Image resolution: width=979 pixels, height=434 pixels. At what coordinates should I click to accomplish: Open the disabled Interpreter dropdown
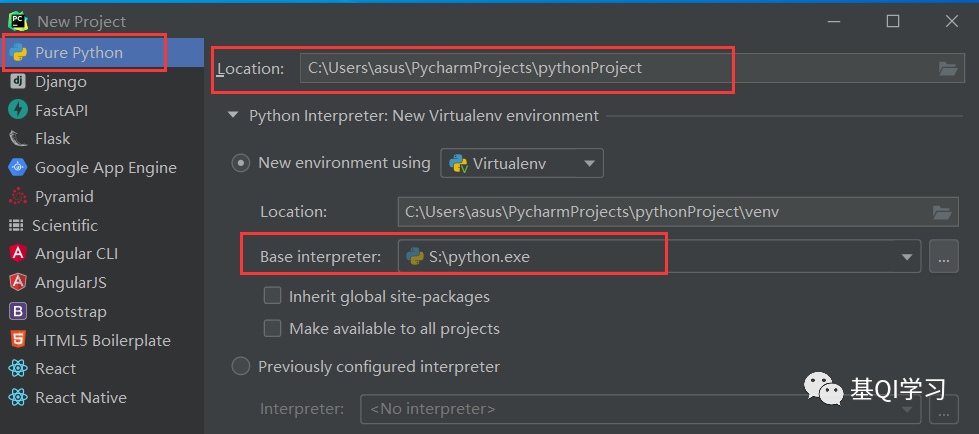click(641, 410)
